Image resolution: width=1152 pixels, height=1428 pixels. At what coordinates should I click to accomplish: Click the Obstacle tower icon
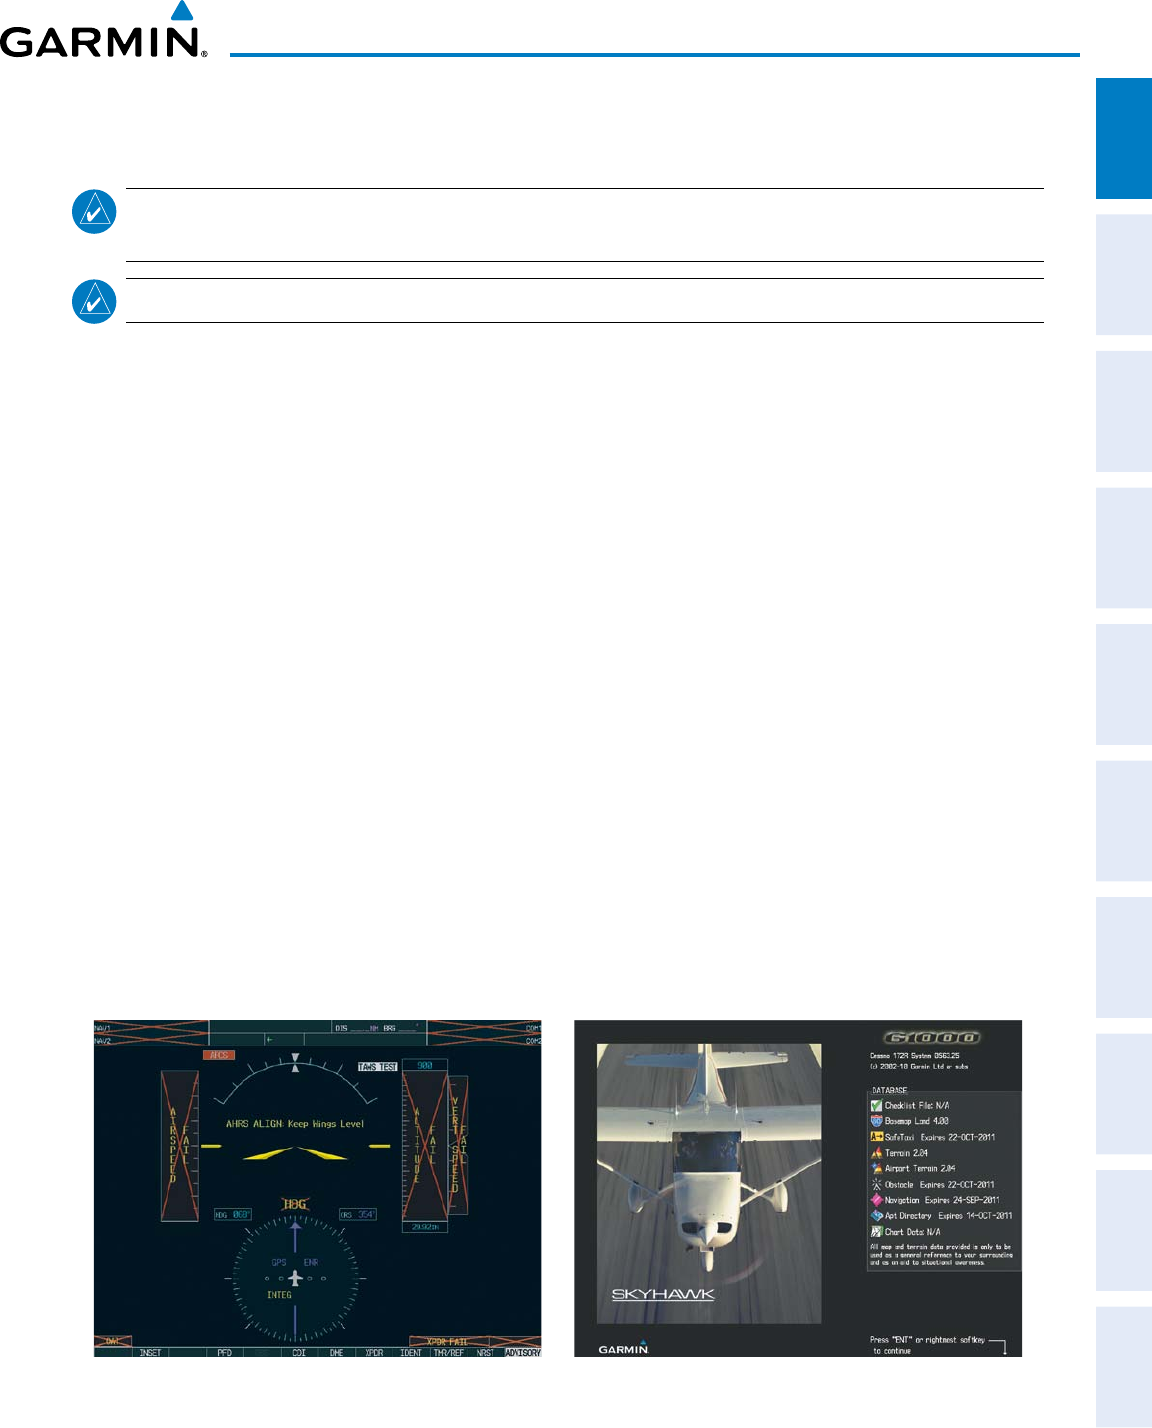(877, 1184)
